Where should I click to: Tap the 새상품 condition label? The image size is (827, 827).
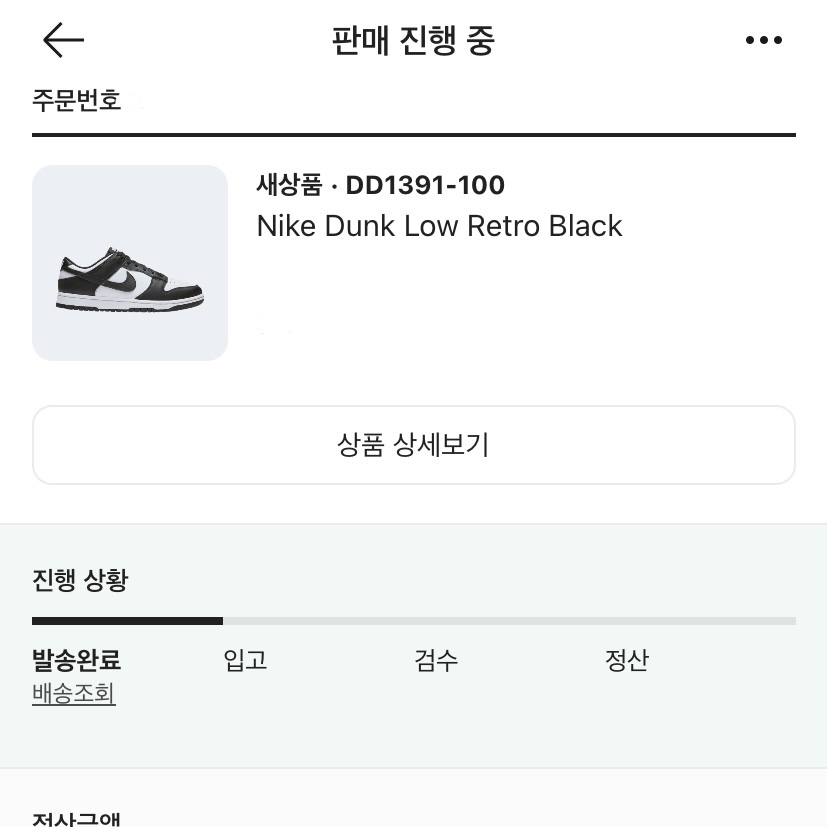coord(289,185)
